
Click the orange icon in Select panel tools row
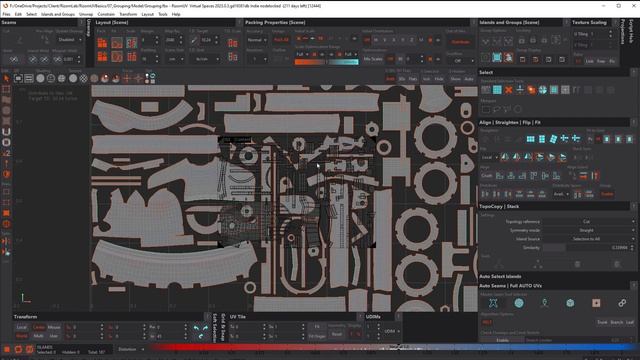tap(531, 90)
